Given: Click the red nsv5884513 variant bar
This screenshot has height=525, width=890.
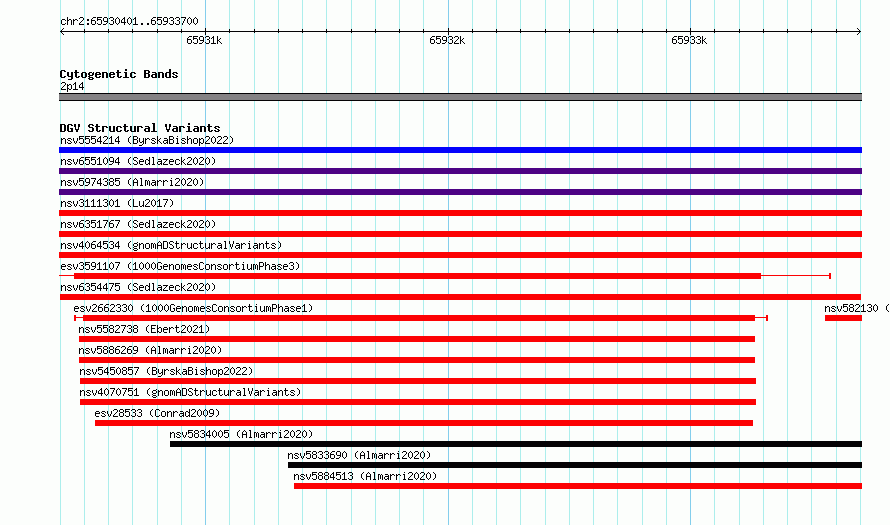Looking at the screenshot, I should point(578,486).
